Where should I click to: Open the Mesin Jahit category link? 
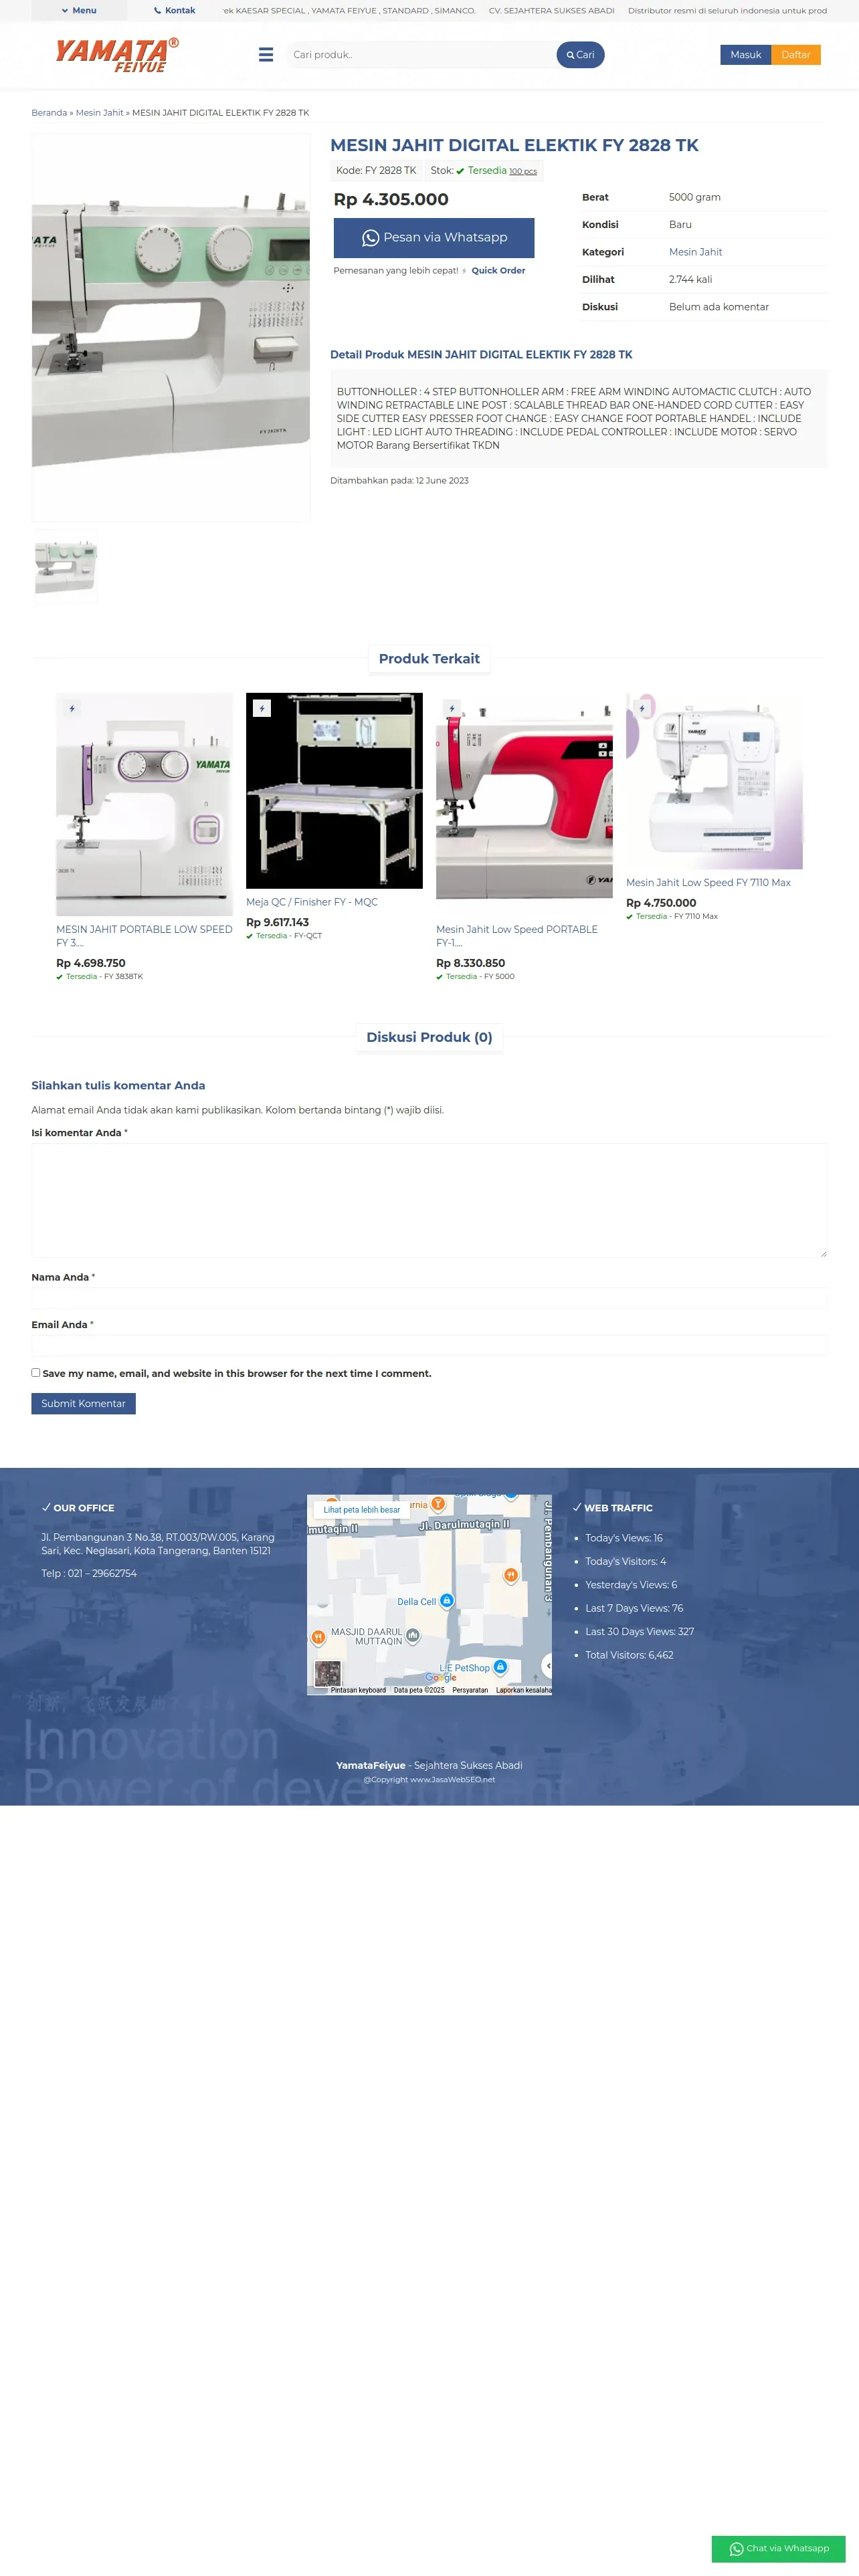695,252
